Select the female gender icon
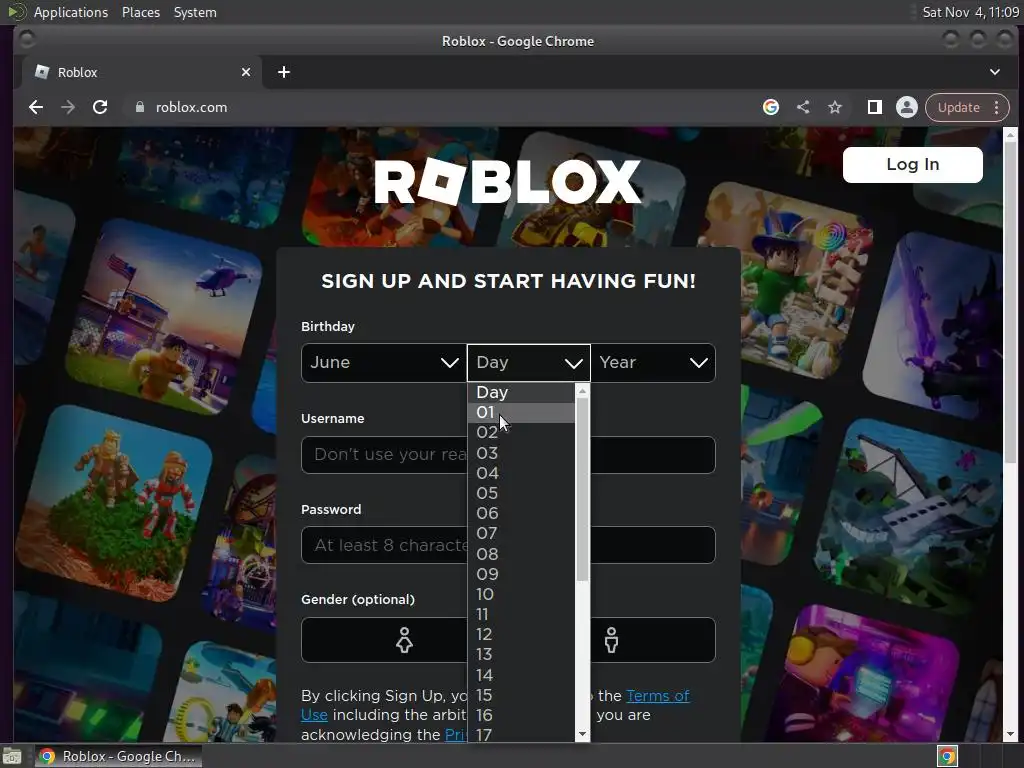Viewport: 1024px width, 768px height. pos(404,640)
